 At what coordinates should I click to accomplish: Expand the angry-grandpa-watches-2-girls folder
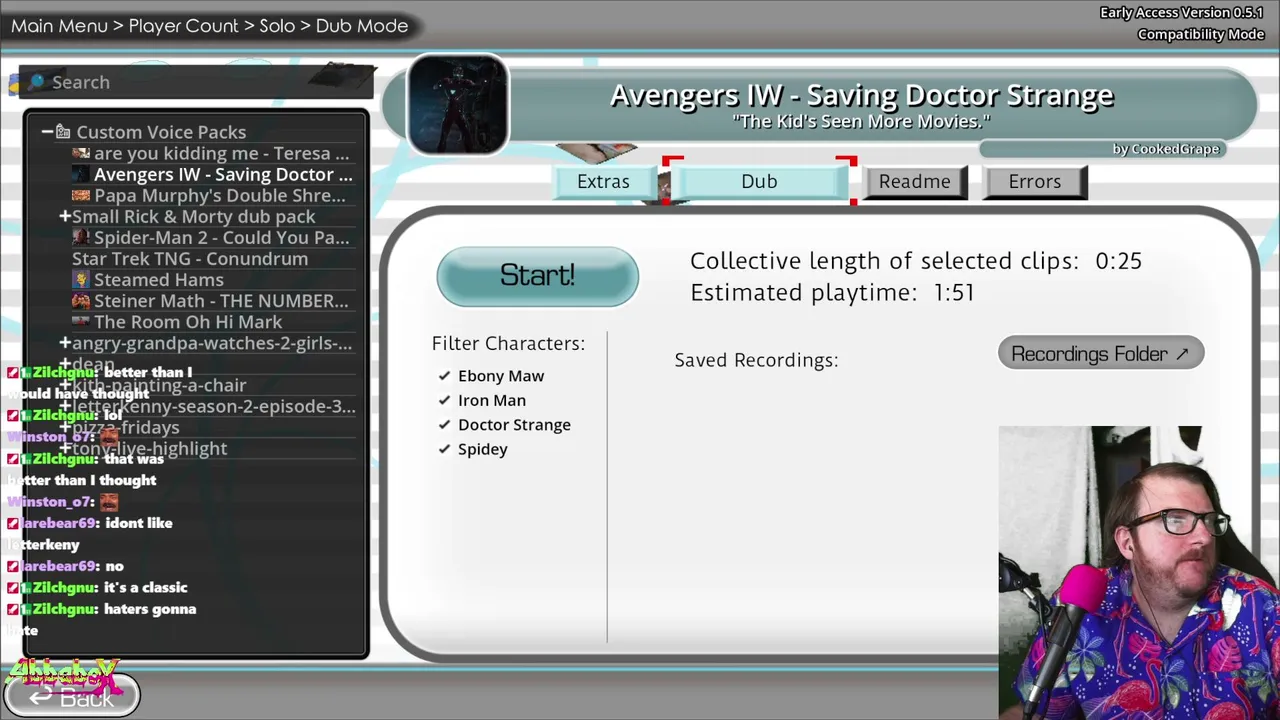(65, 343)
